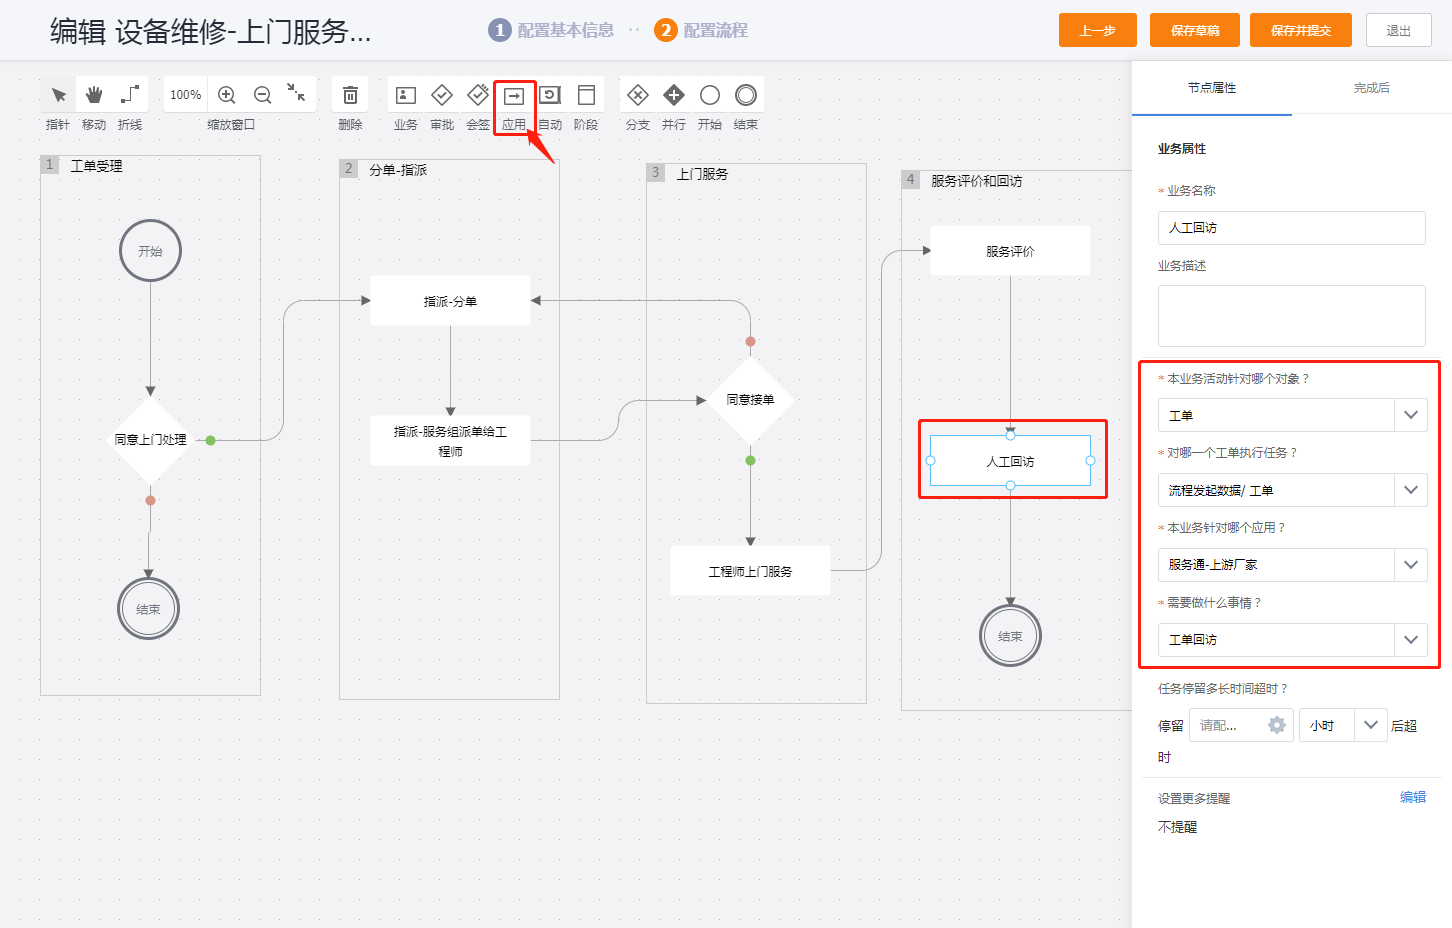1452x928 pixels.
Task: Select the 指派-分单 node
Action: pos(450,301)
